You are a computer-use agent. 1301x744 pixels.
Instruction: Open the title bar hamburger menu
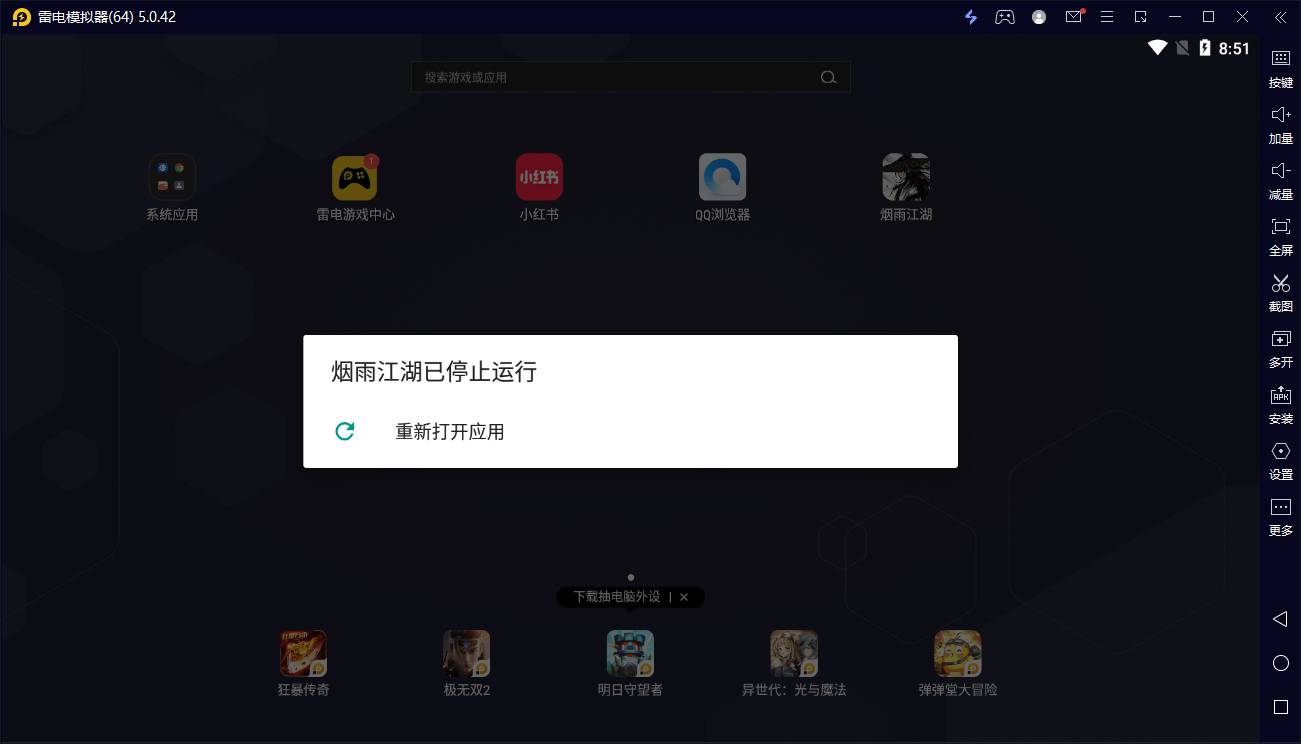click(x=1107, y=17)
